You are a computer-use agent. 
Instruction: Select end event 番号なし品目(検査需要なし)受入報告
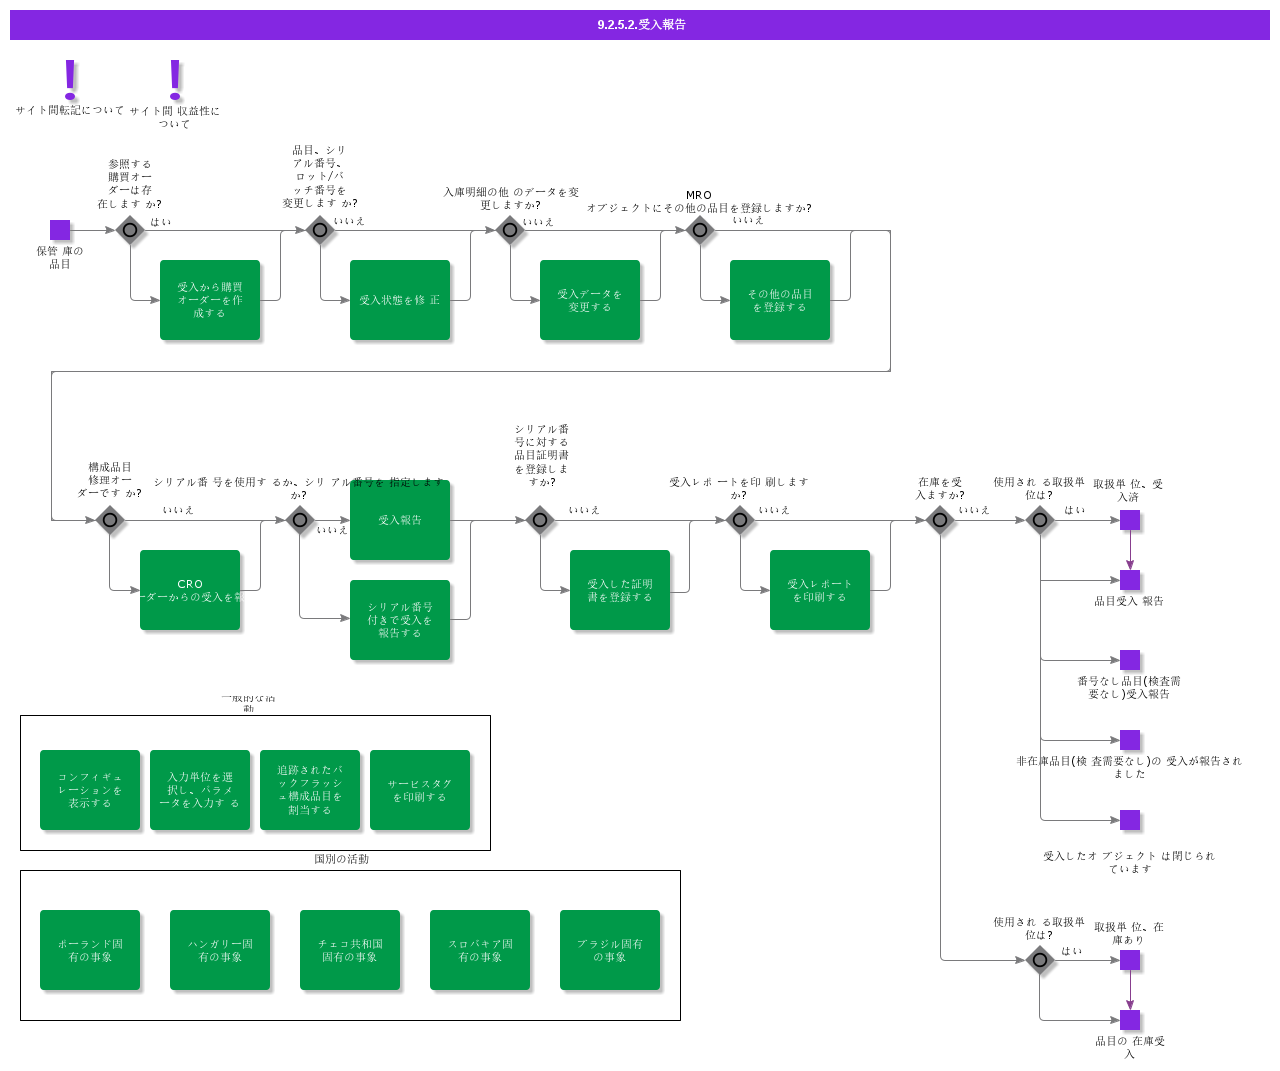[x=1130, y=660]
